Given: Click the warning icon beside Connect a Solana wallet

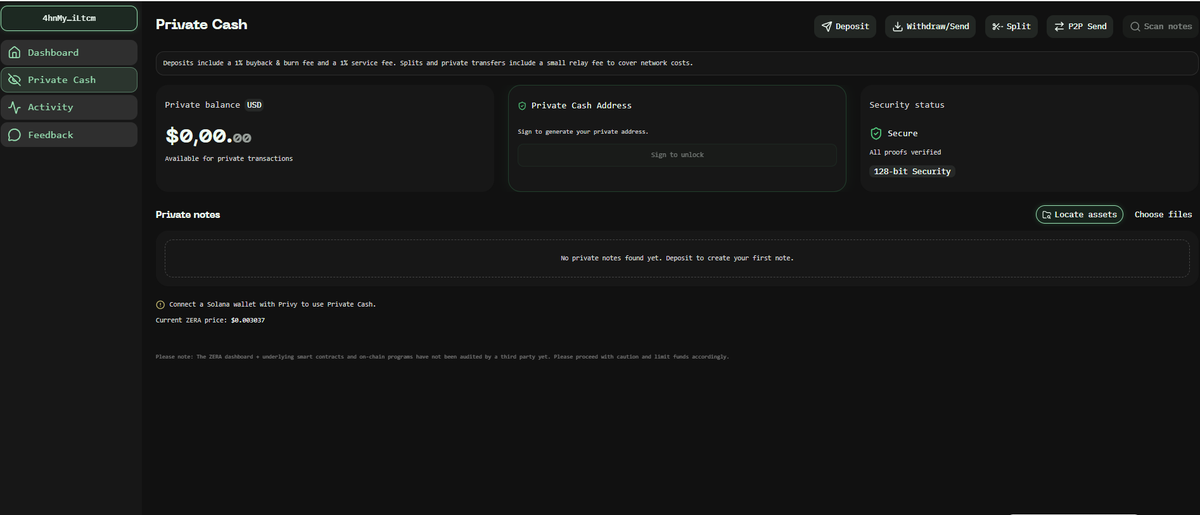Looking at the screenshot, I should (x=161, y=304).
